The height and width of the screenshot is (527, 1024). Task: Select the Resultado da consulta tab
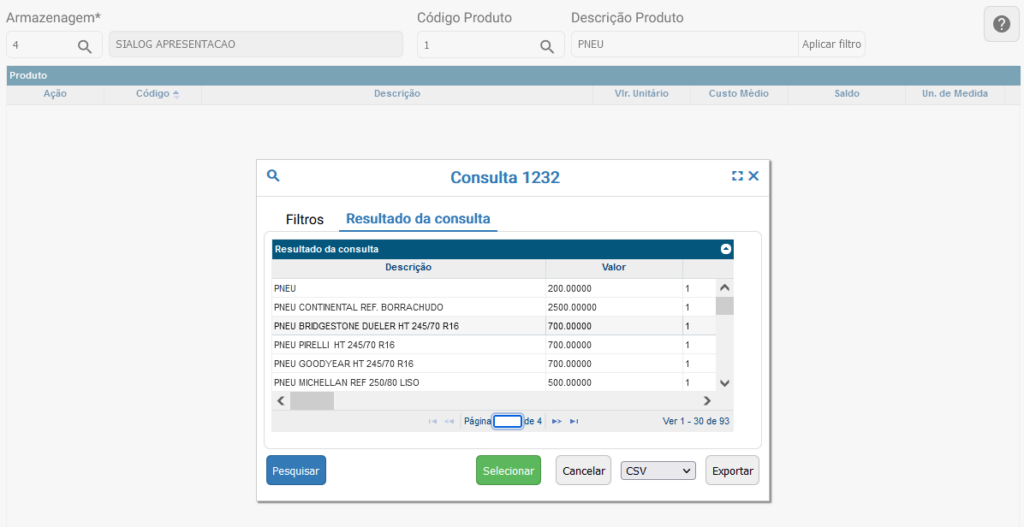[417, 219]
